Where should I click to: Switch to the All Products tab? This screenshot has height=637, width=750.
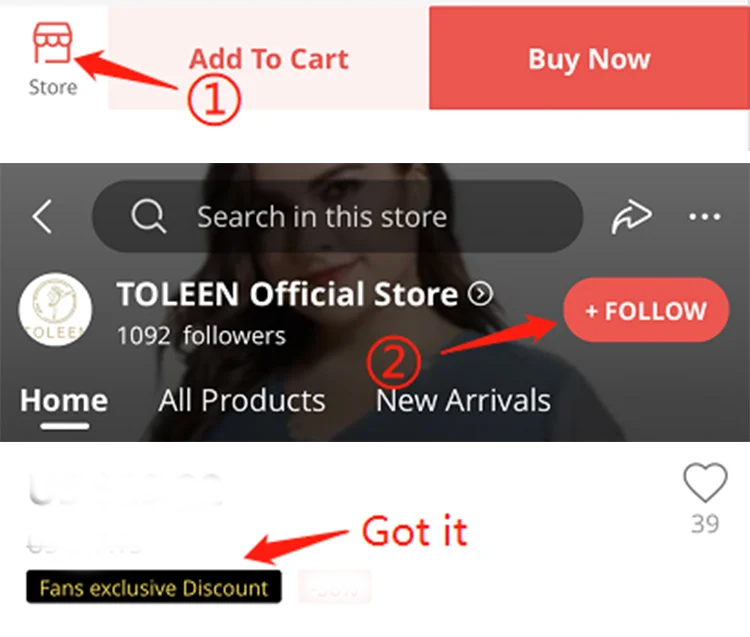click(x=242, y=400)
